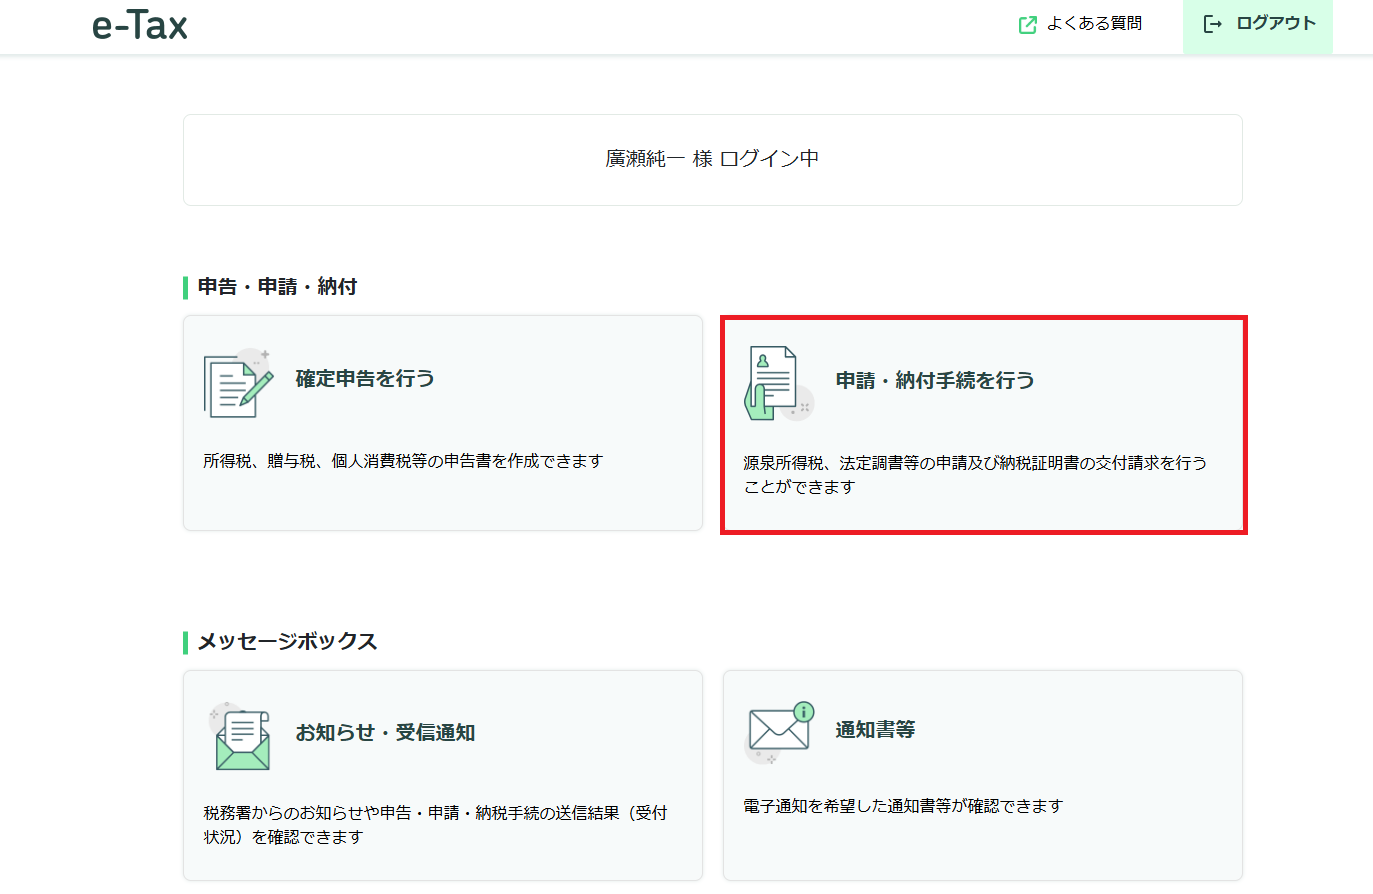The width and height of the screenshot is (1373, 894).
Task: Click 税務署からのお知らせ description text
Action: coord(435,825)
